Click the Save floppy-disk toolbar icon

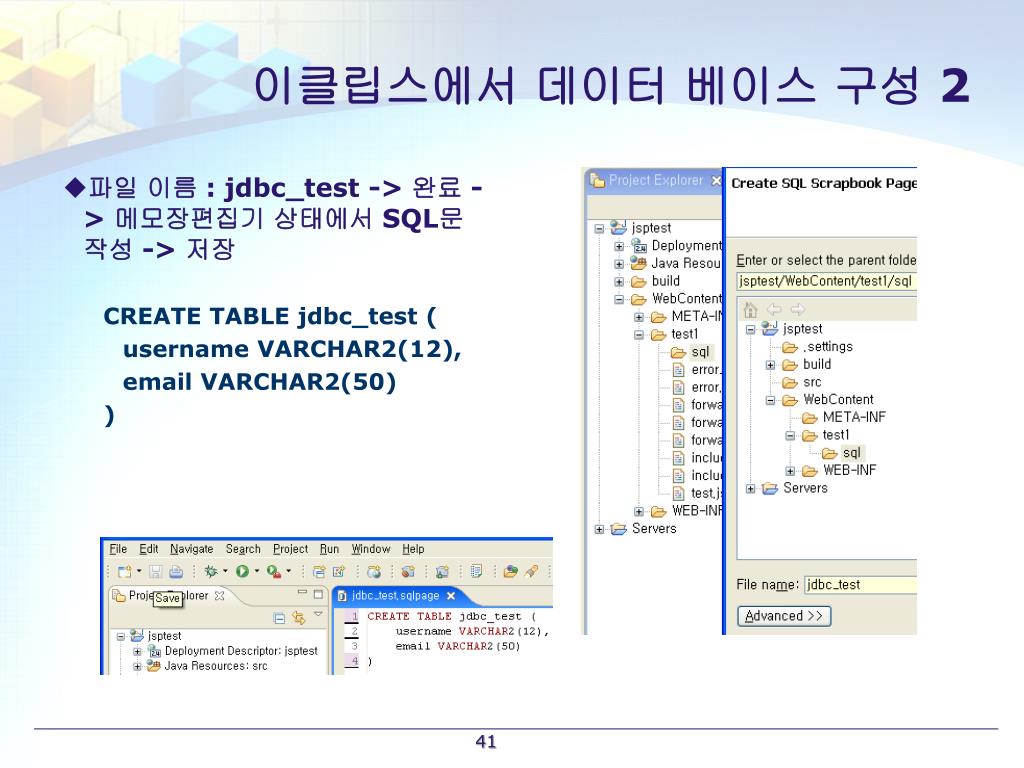click(155, 571)
